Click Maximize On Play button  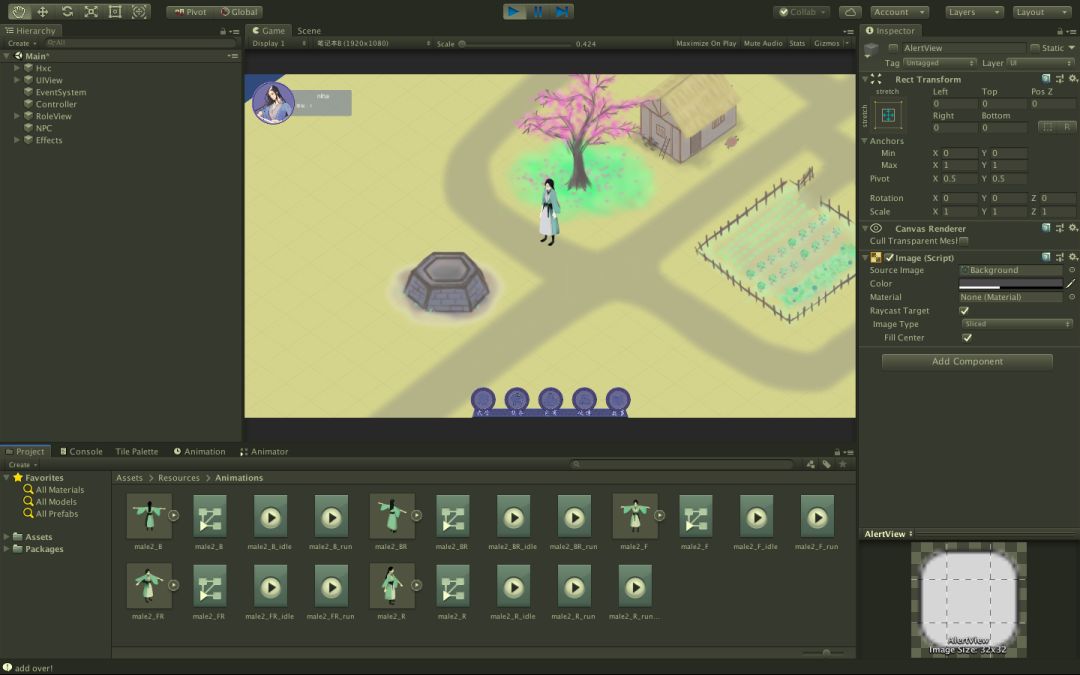pyautogui.click(x=706, y=44)
